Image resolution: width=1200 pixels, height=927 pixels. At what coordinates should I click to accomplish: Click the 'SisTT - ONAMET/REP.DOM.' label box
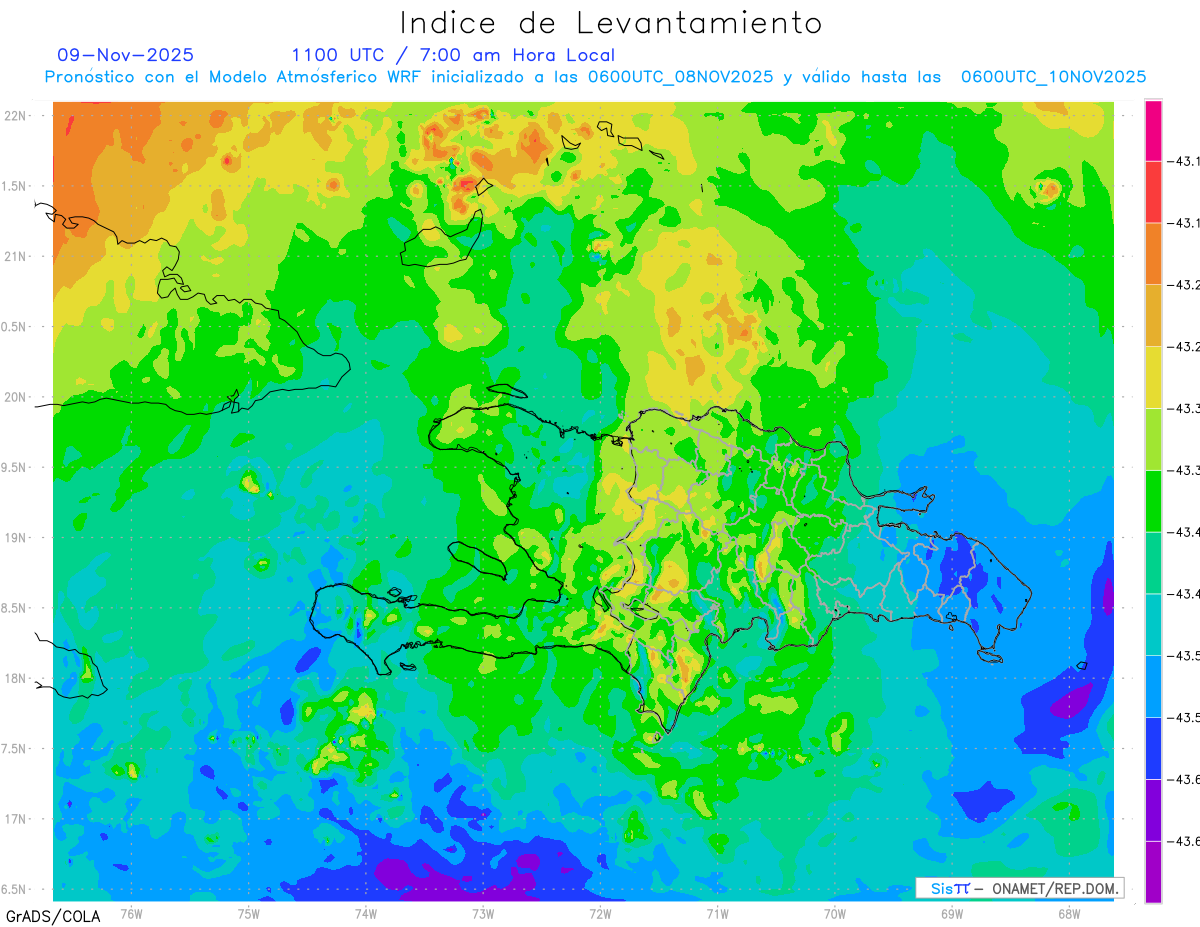(1019, 888)
